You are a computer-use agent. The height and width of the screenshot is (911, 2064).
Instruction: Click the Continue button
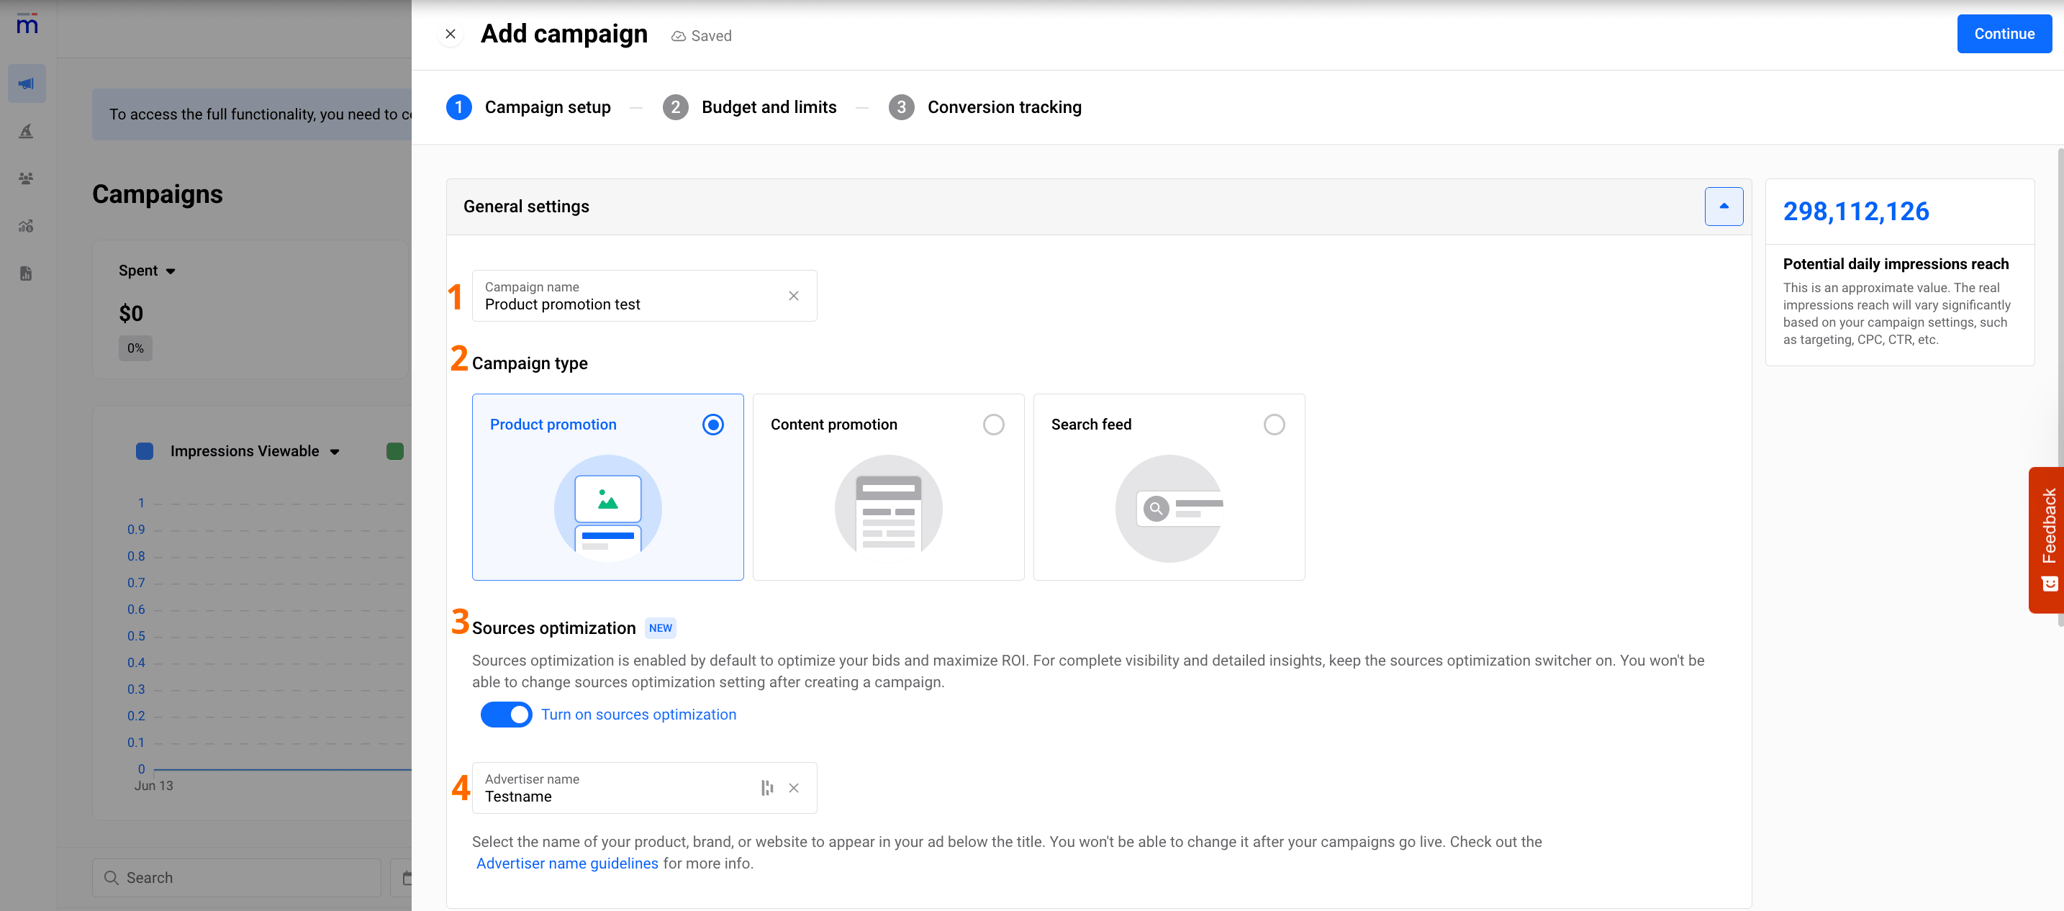point(2003,33)
